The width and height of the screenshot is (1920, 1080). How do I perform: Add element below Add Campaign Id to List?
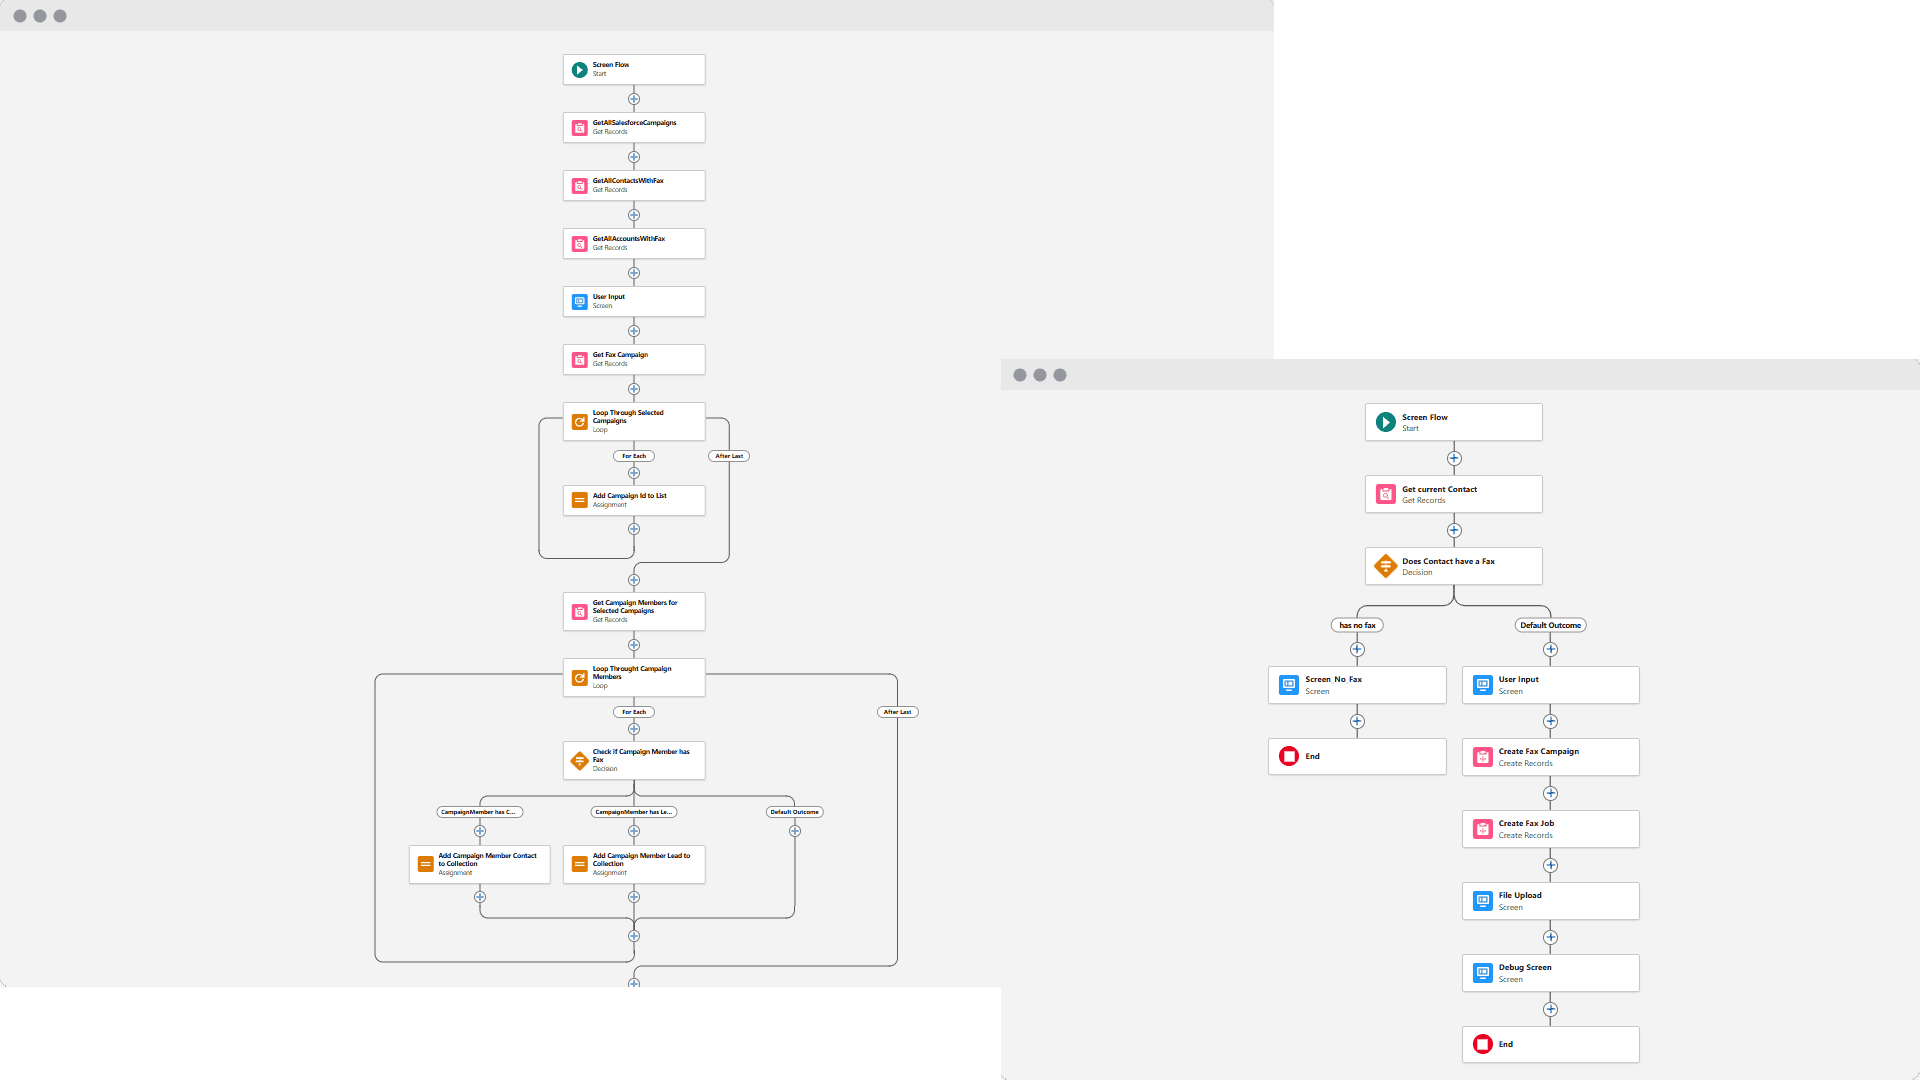pyautogui.click(x=634, y=529)
